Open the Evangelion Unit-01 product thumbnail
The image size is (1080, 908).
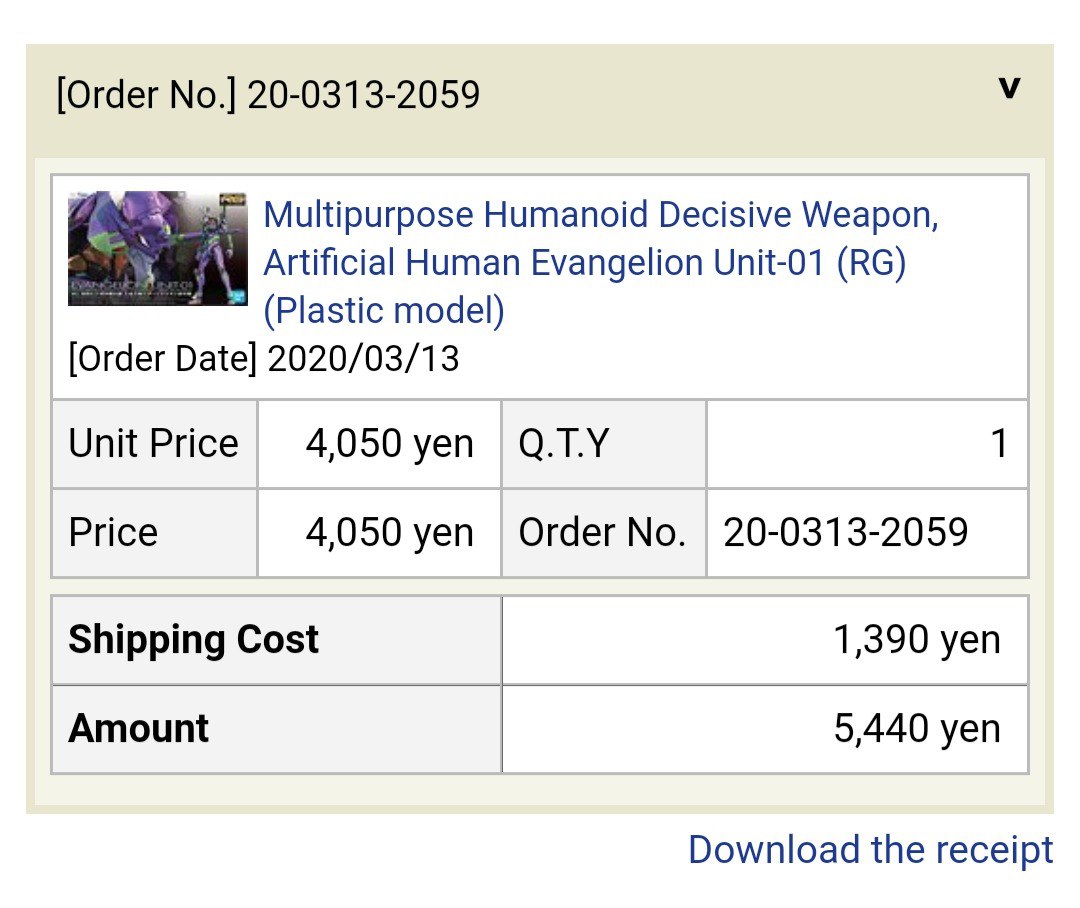coord(158,248)
